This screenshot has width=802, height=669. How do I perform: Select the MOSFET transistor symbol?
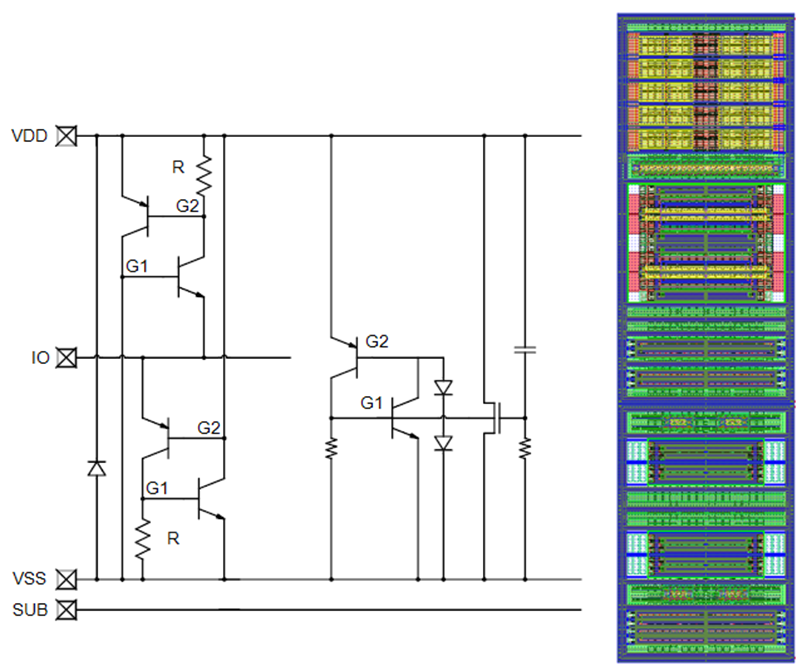coord(494,417)
